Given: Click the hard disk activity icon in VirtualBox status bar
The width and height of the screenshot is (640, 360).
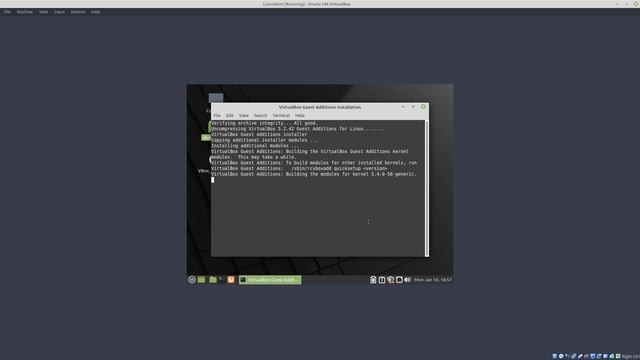Looking at the screenshot, I should (555, 356).
